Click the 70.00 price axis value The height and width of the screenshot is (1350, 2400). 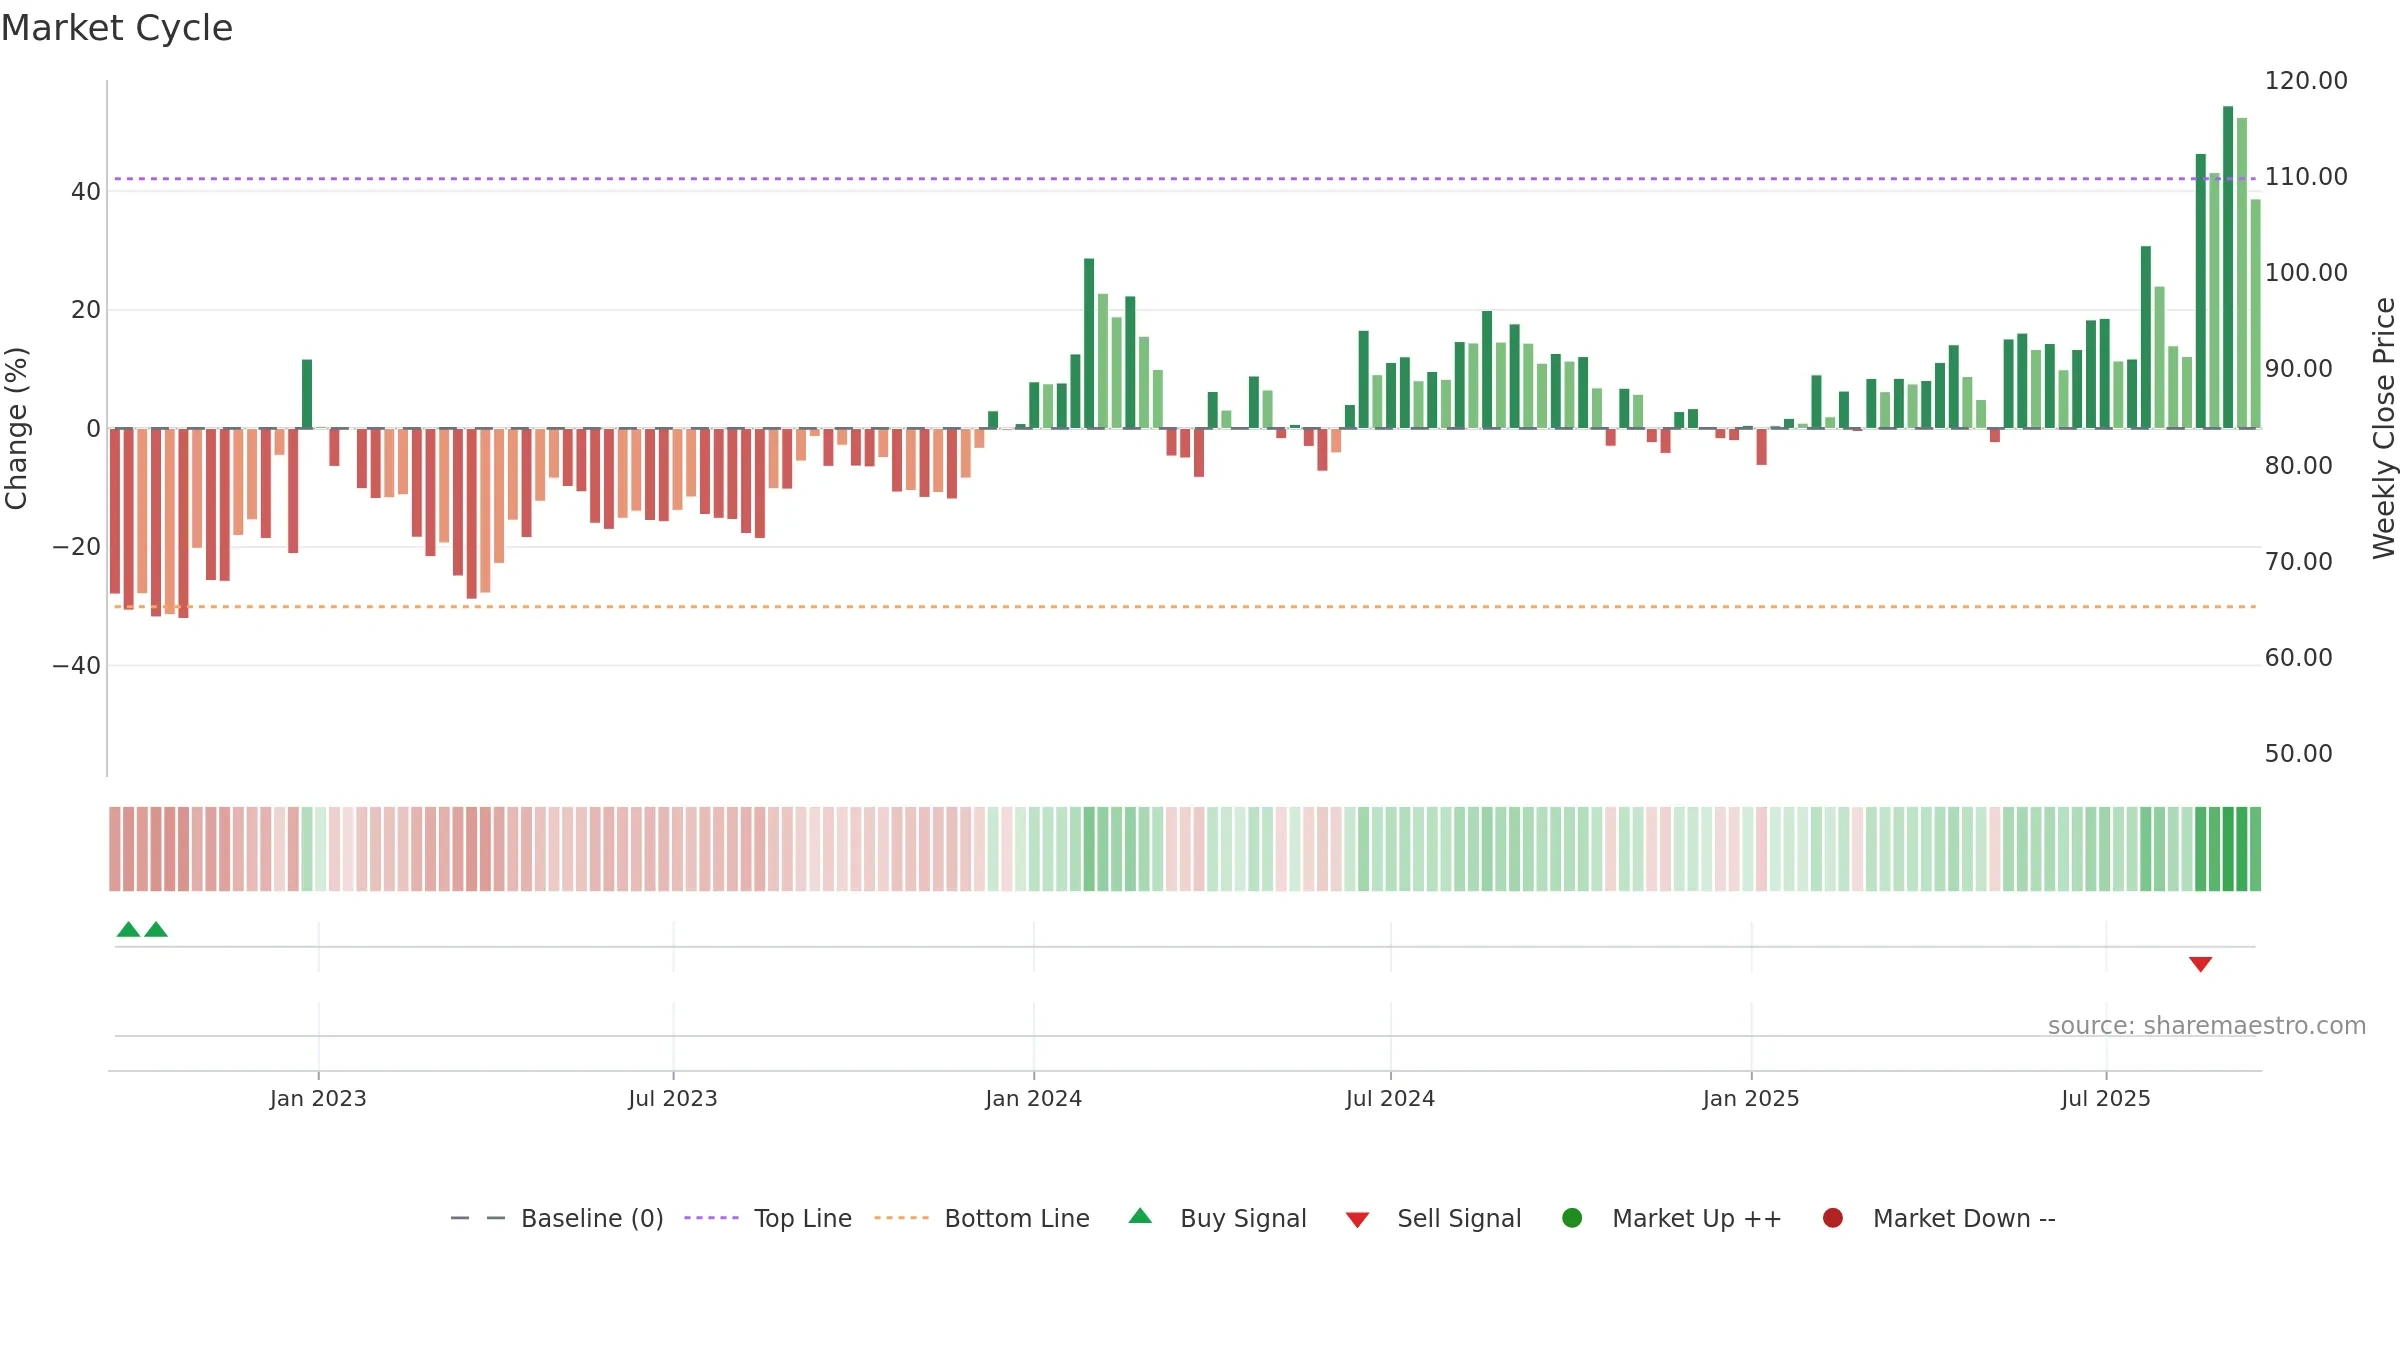(2298, 562)
